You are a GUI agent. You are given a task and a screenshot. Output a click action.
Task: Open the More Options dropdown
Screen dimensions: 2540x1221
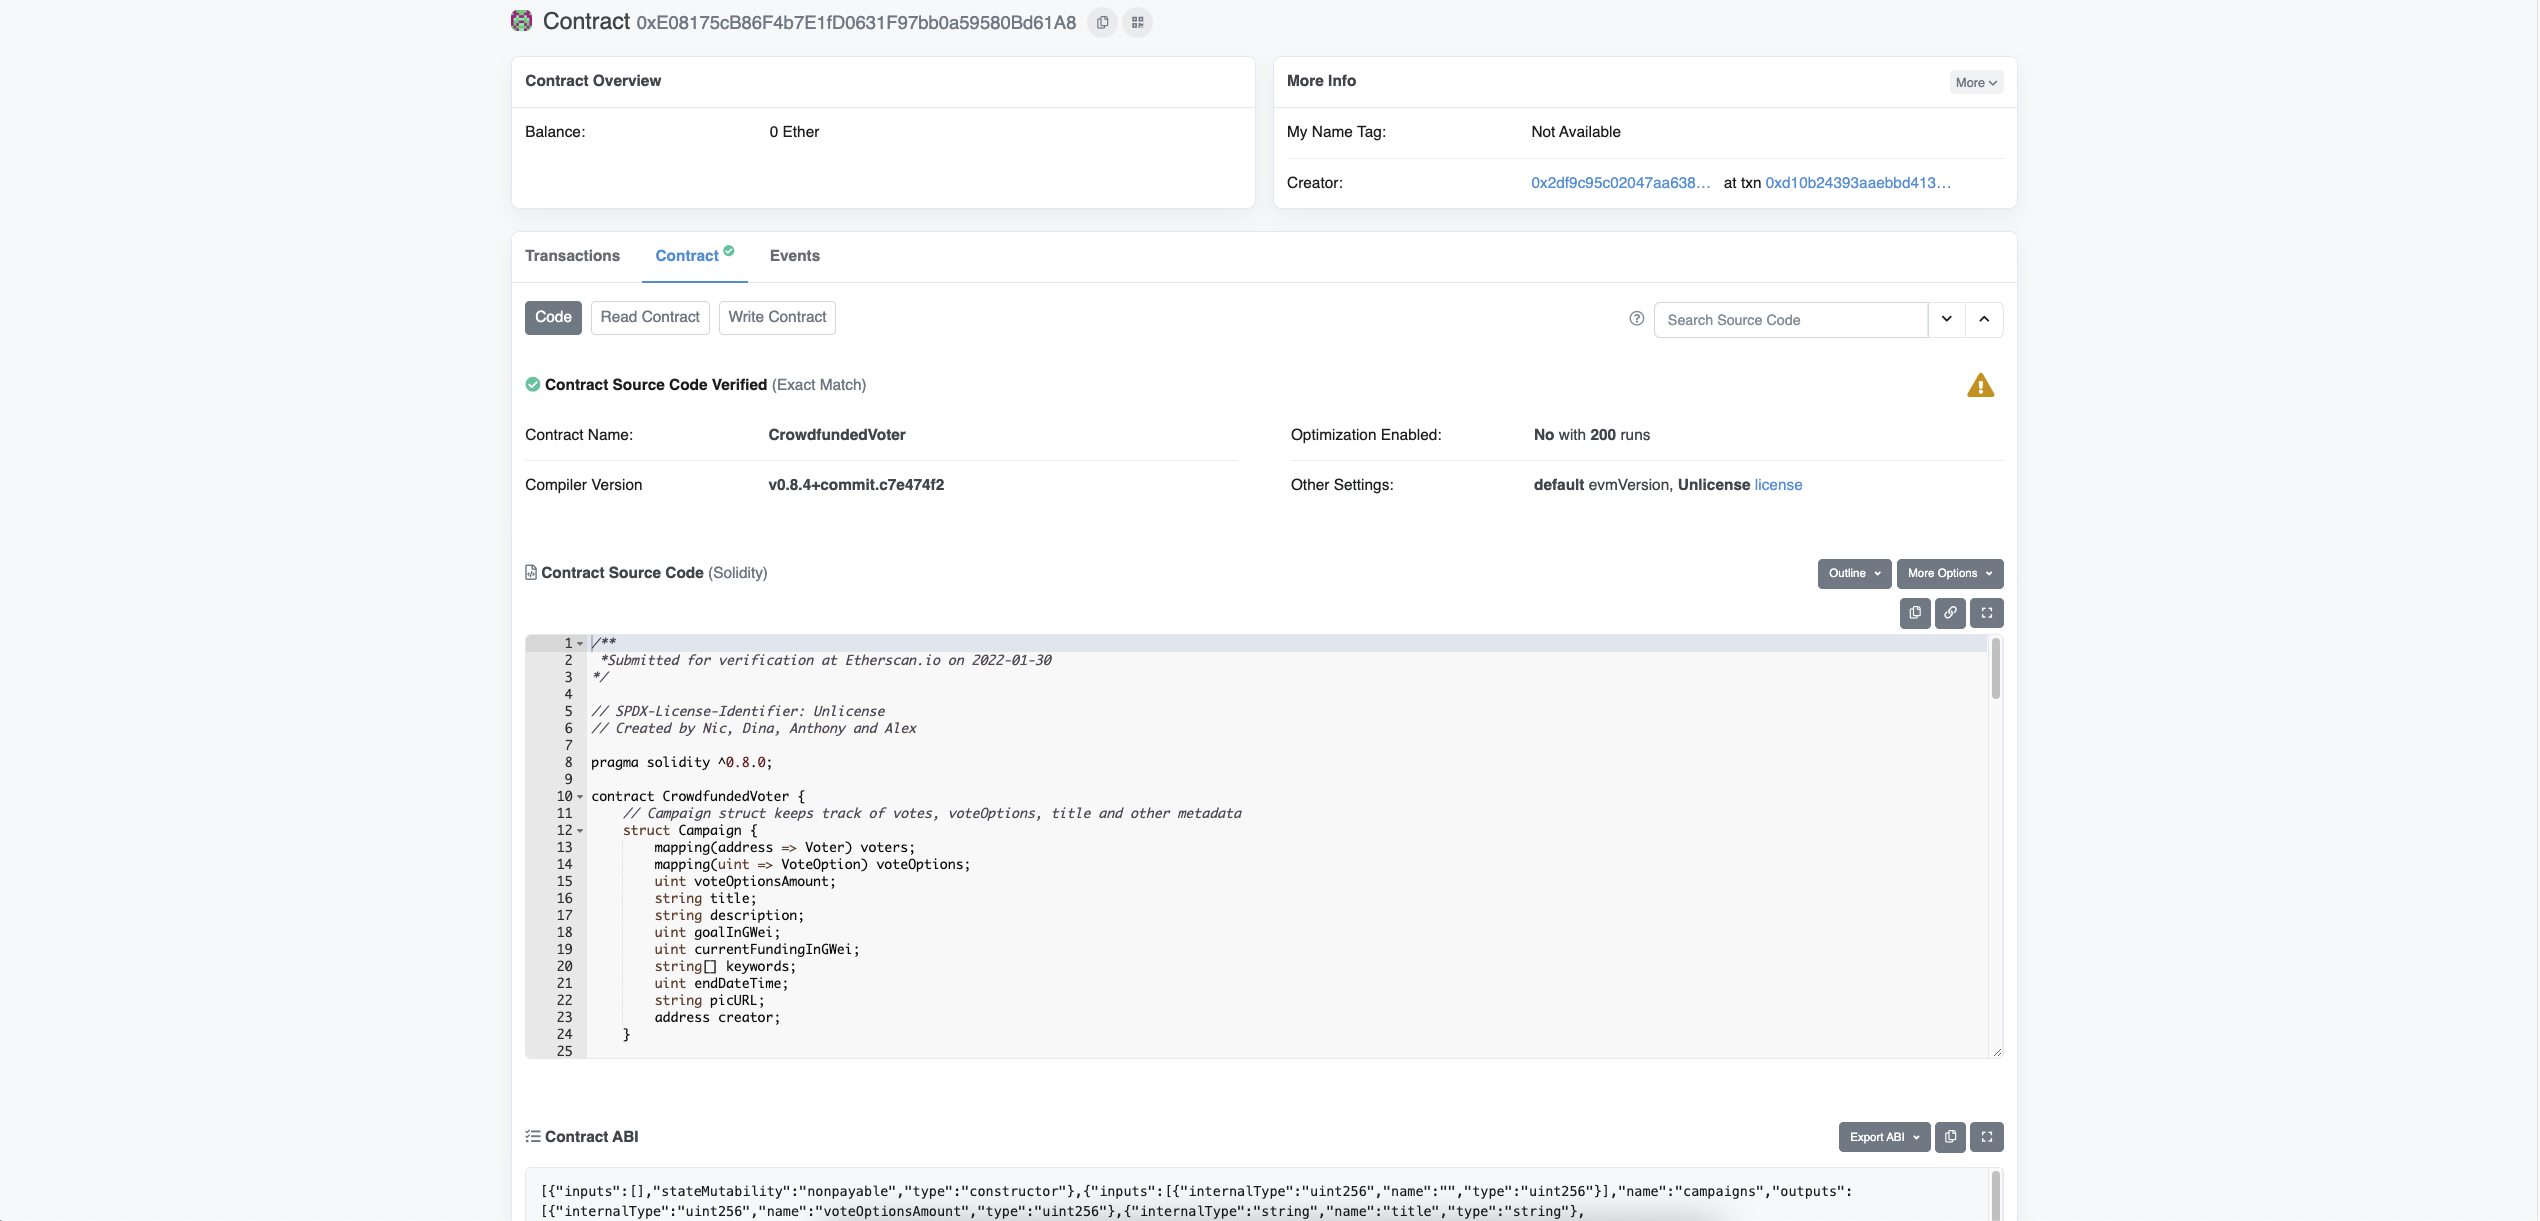coord(1949,574)
